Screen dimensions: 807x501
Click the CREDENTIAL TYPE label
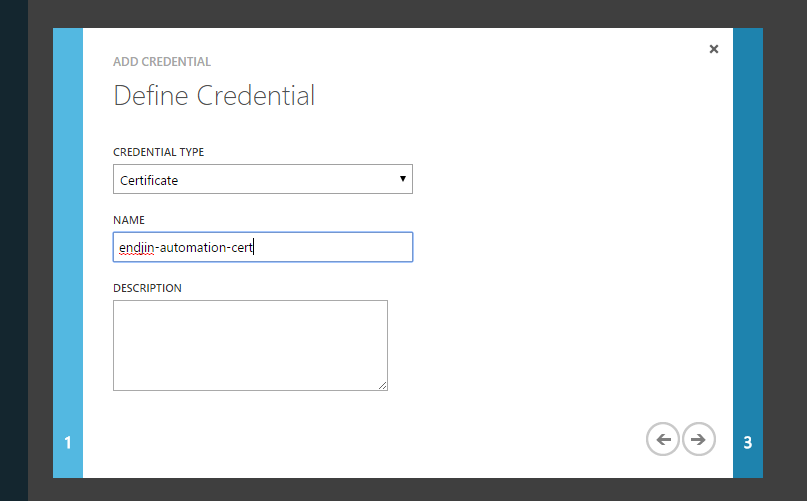tap(159, 152)
